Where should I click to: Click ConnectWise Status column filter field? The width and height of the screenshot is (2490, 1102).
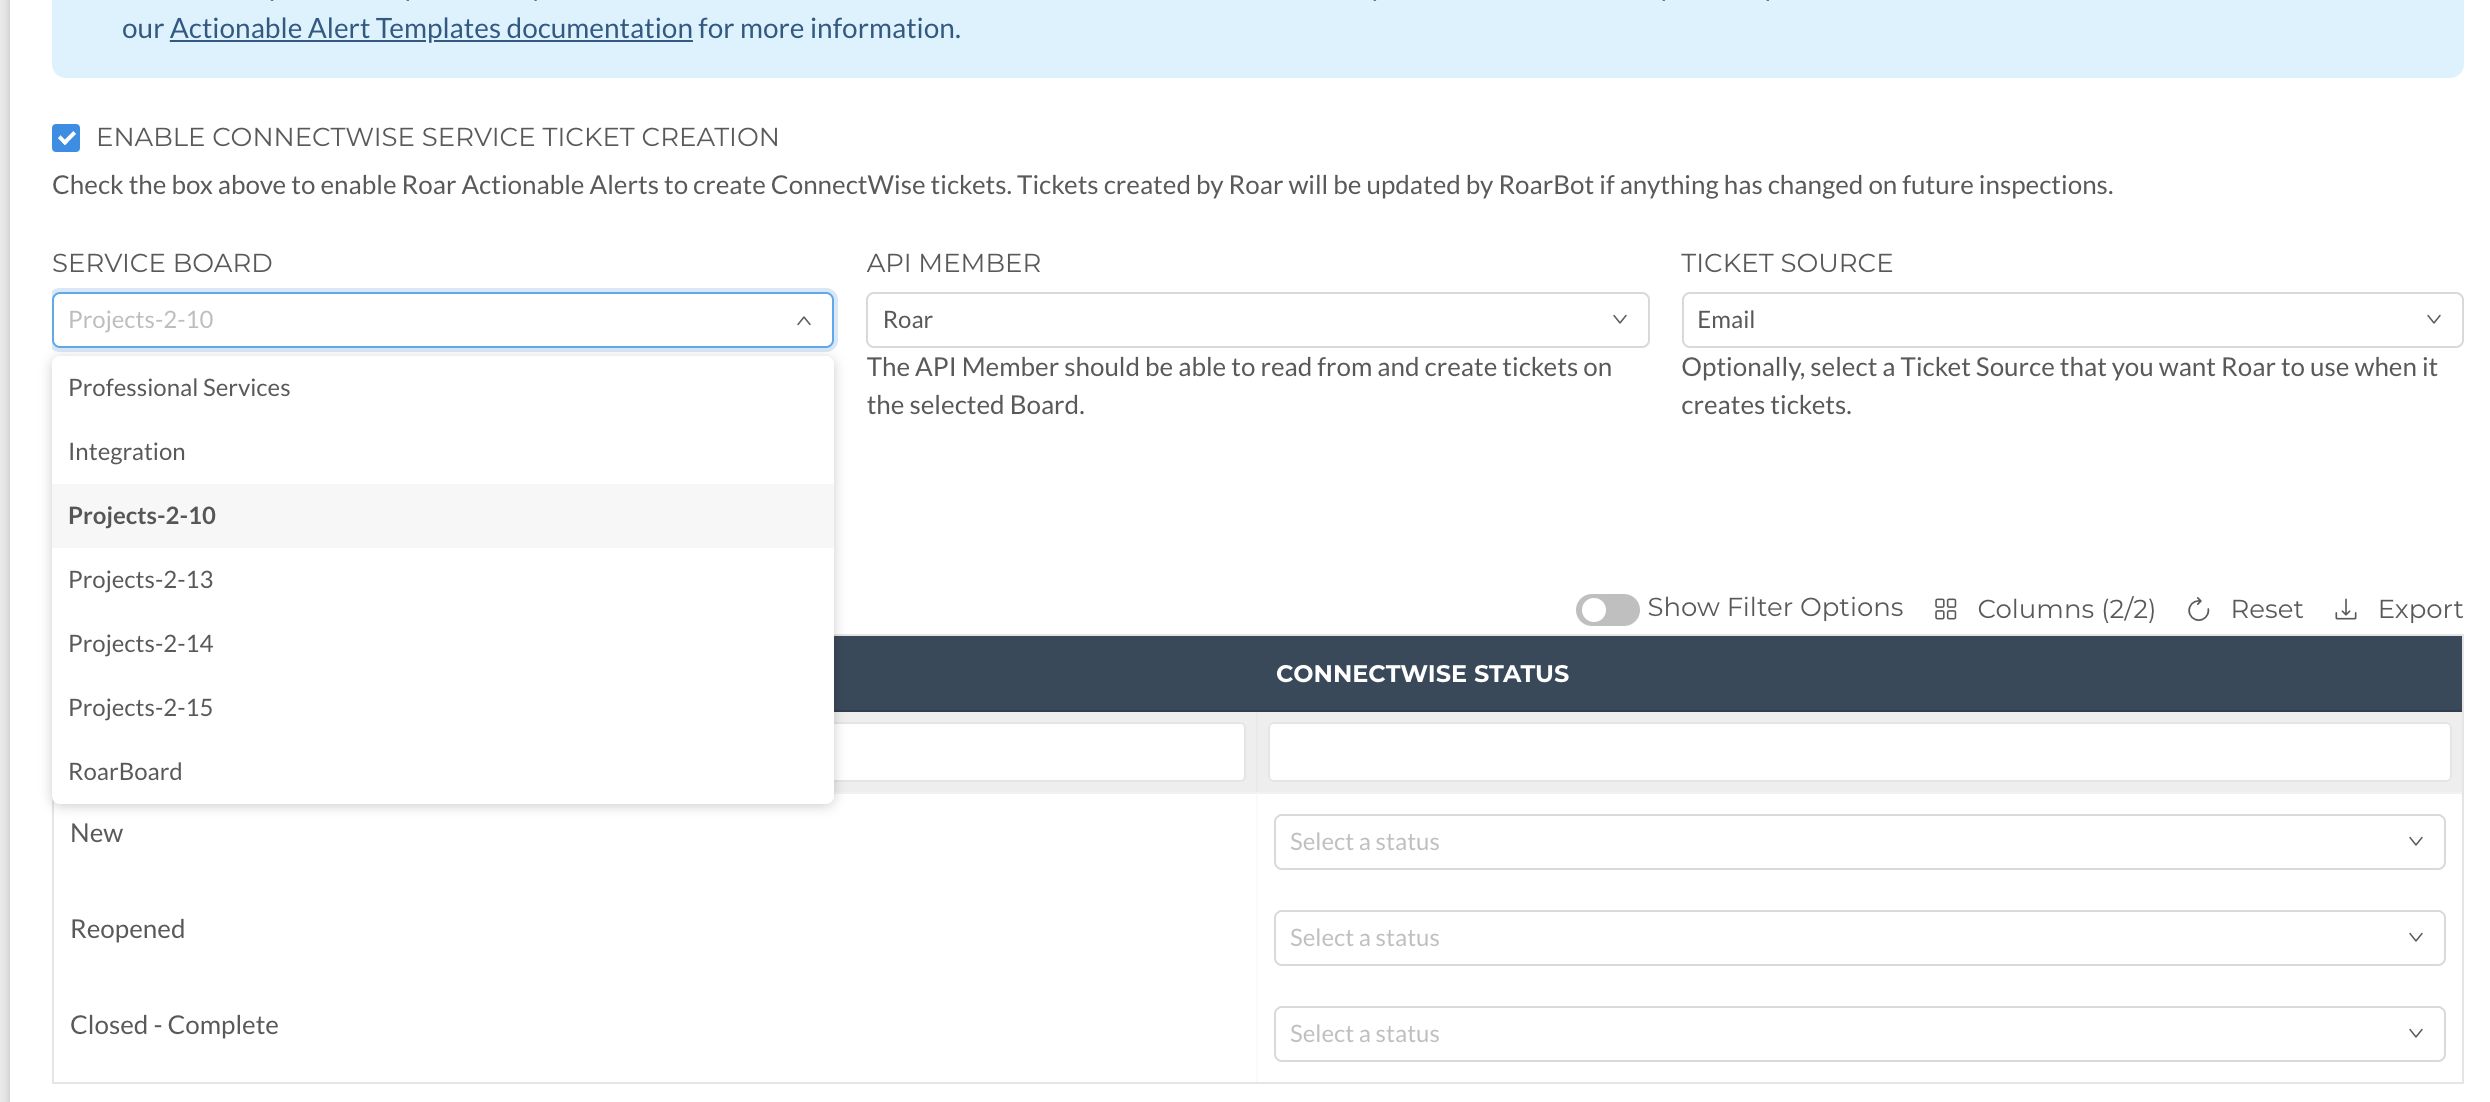(1858, 752)
